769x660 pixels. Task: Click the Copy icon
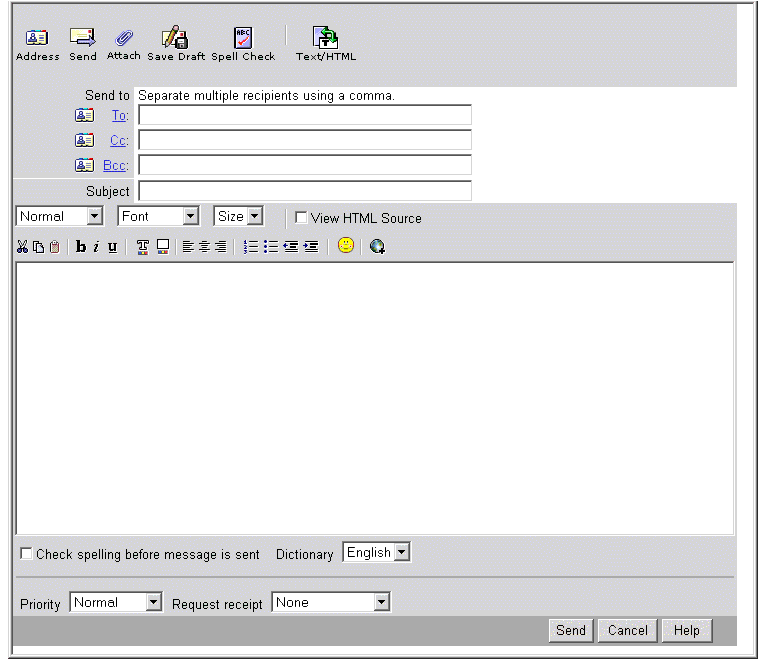38,247
